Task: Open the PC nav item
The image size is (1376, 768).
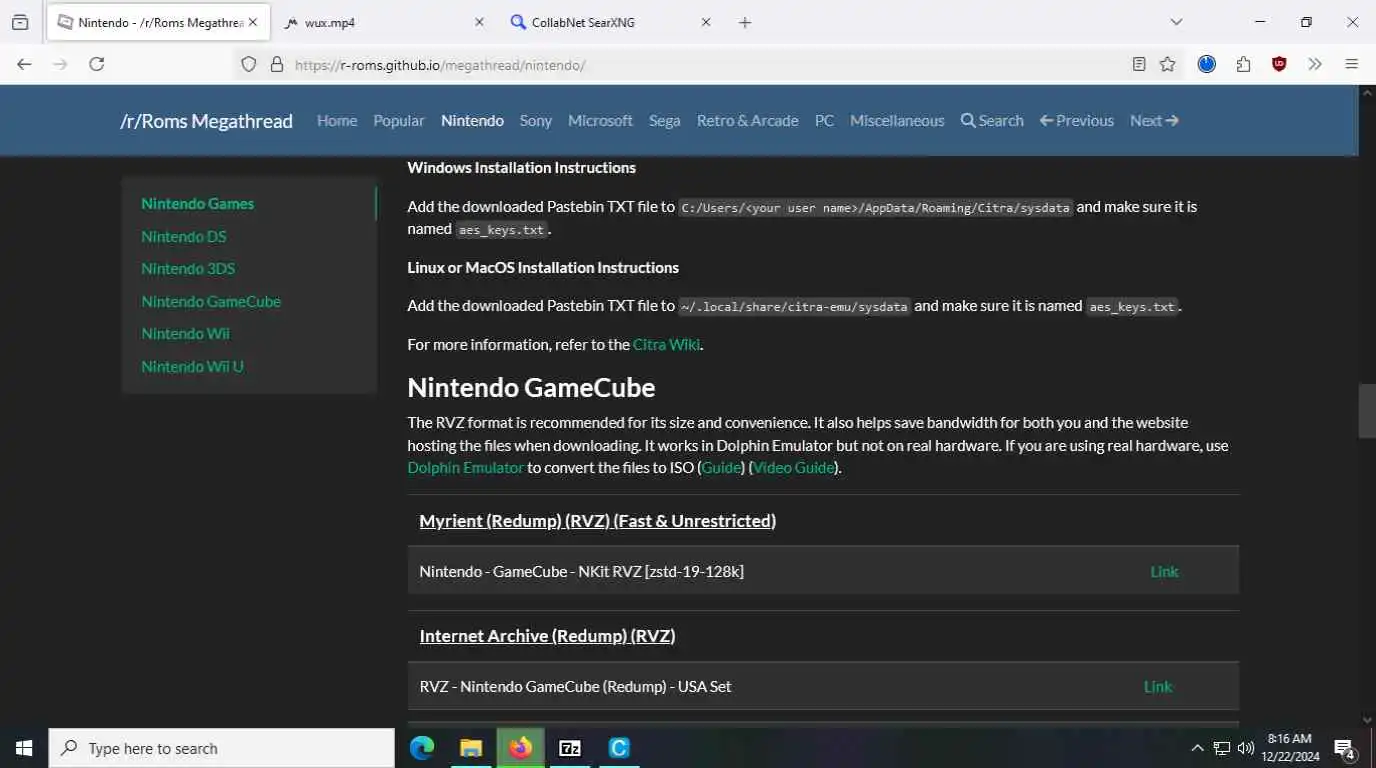Action: tap(824, 120)
